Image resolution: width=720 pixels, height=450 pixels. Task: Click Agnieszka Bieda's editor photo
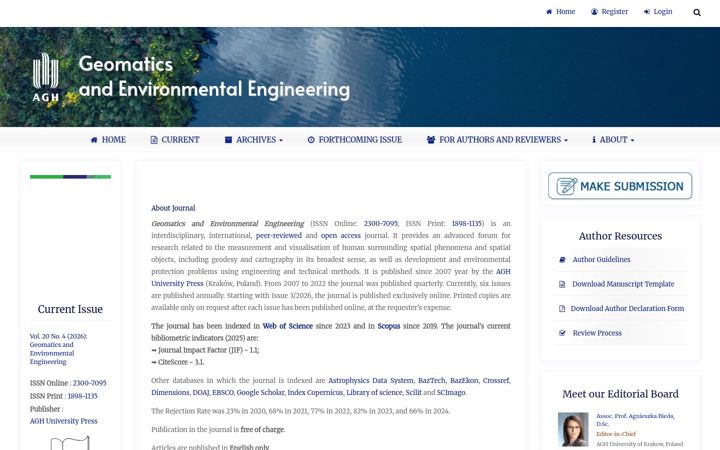click(573, 429)
